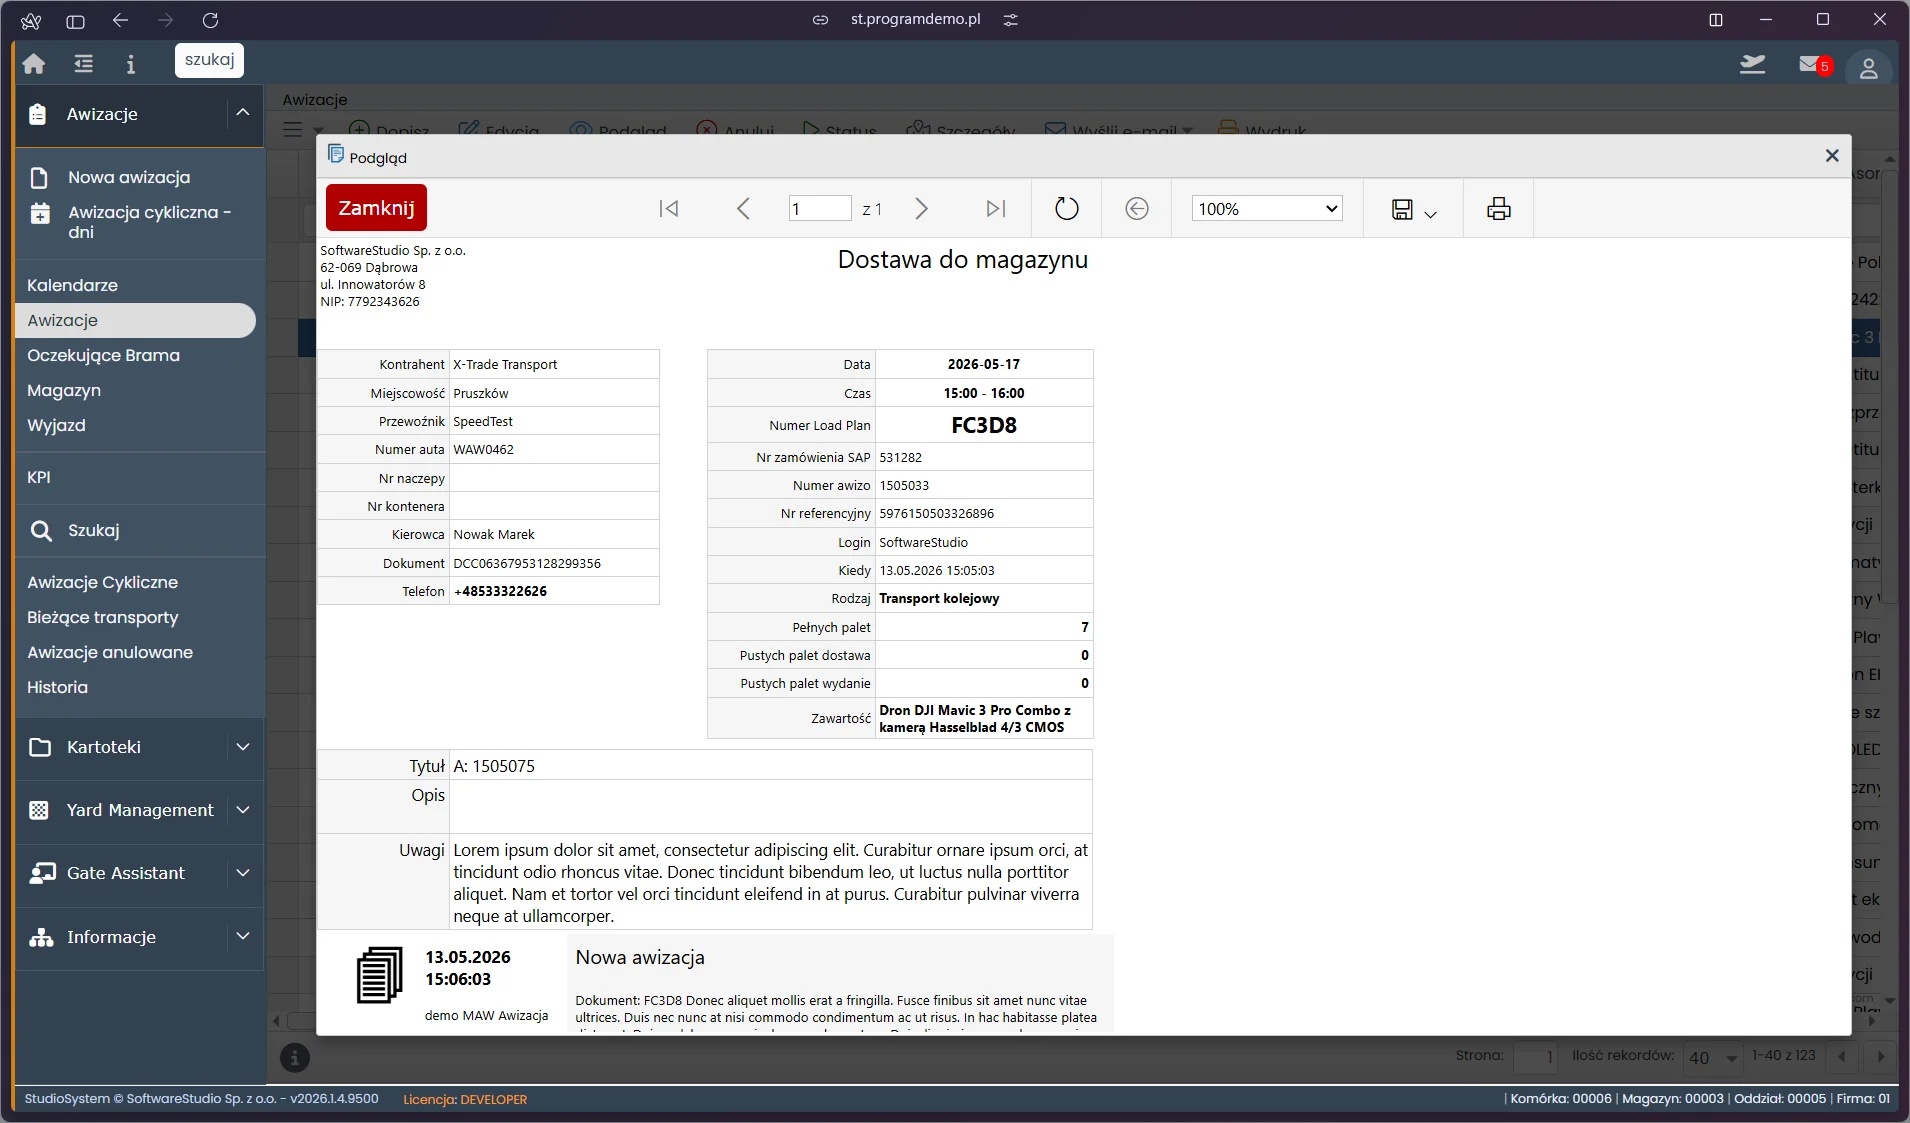Open Bieżące transporty
This screenshot has width=1910, height=1123.
click(x=102, y=617)
